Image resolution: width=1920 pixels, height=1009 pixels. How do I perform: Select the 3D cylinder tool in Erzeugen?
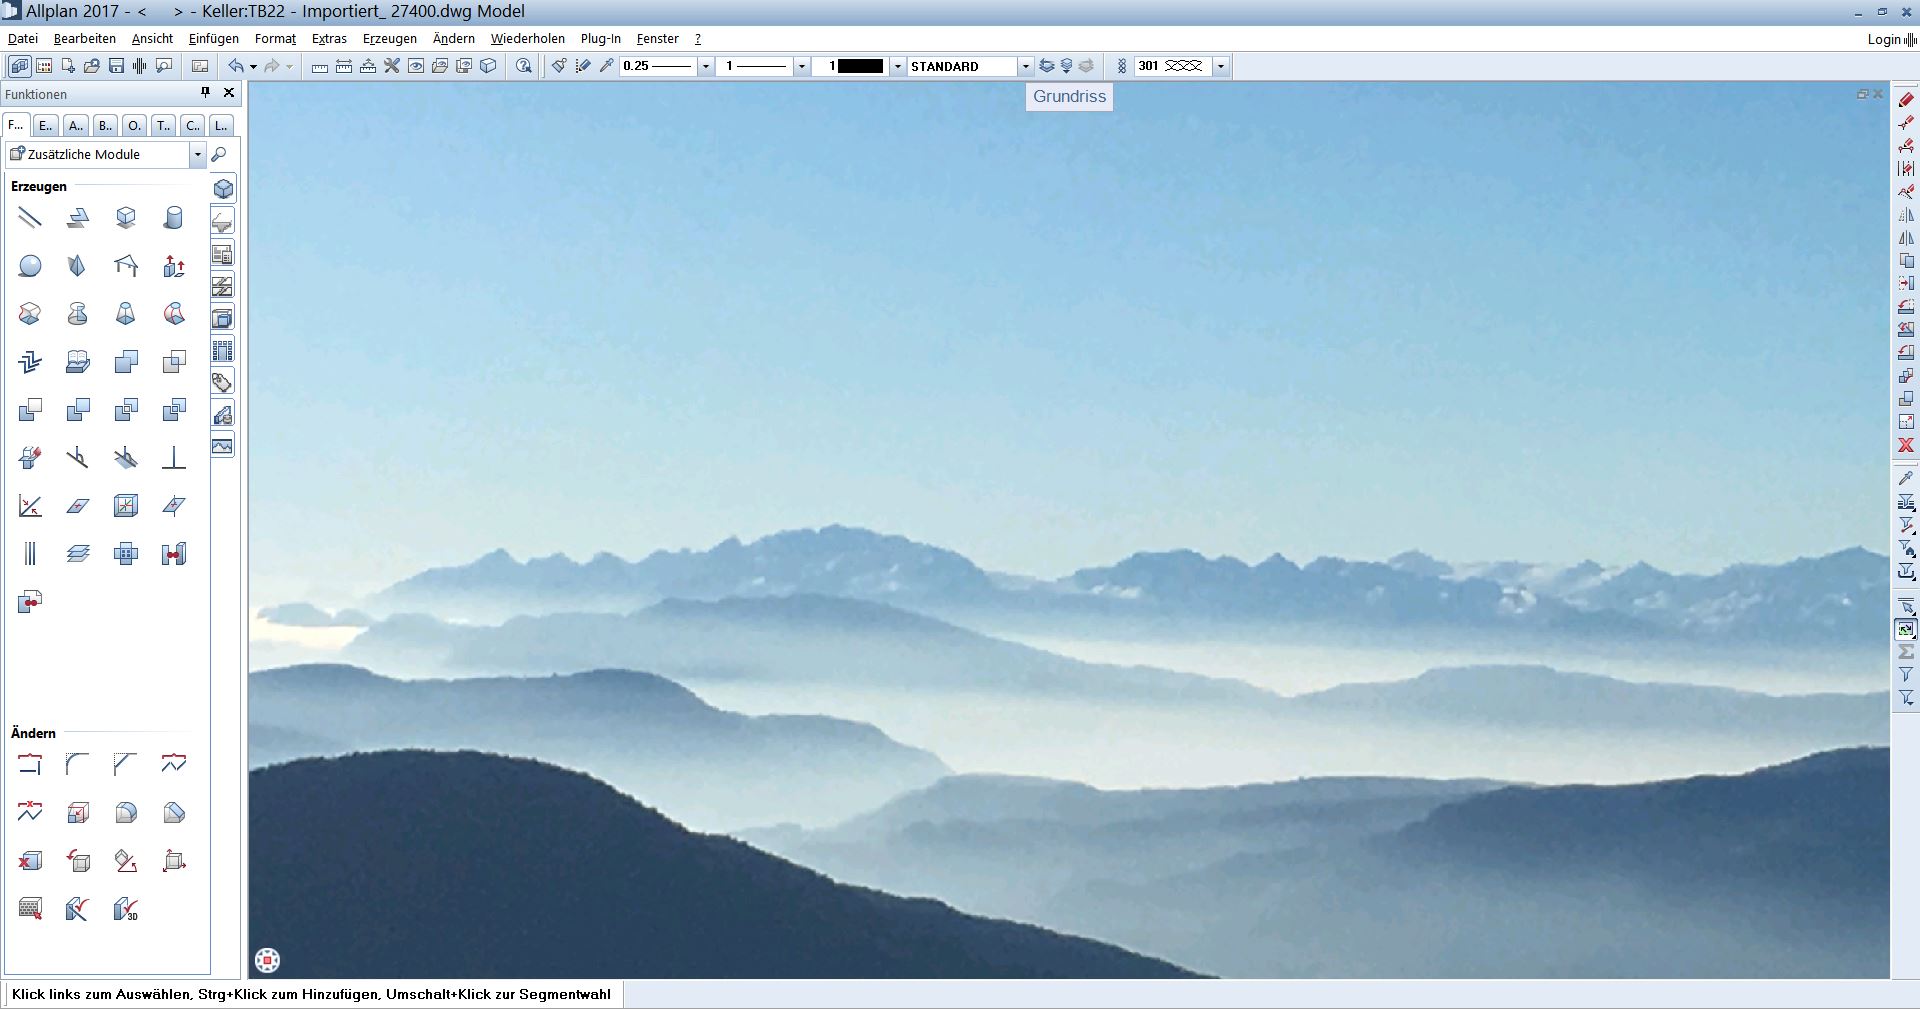point(174,218)
